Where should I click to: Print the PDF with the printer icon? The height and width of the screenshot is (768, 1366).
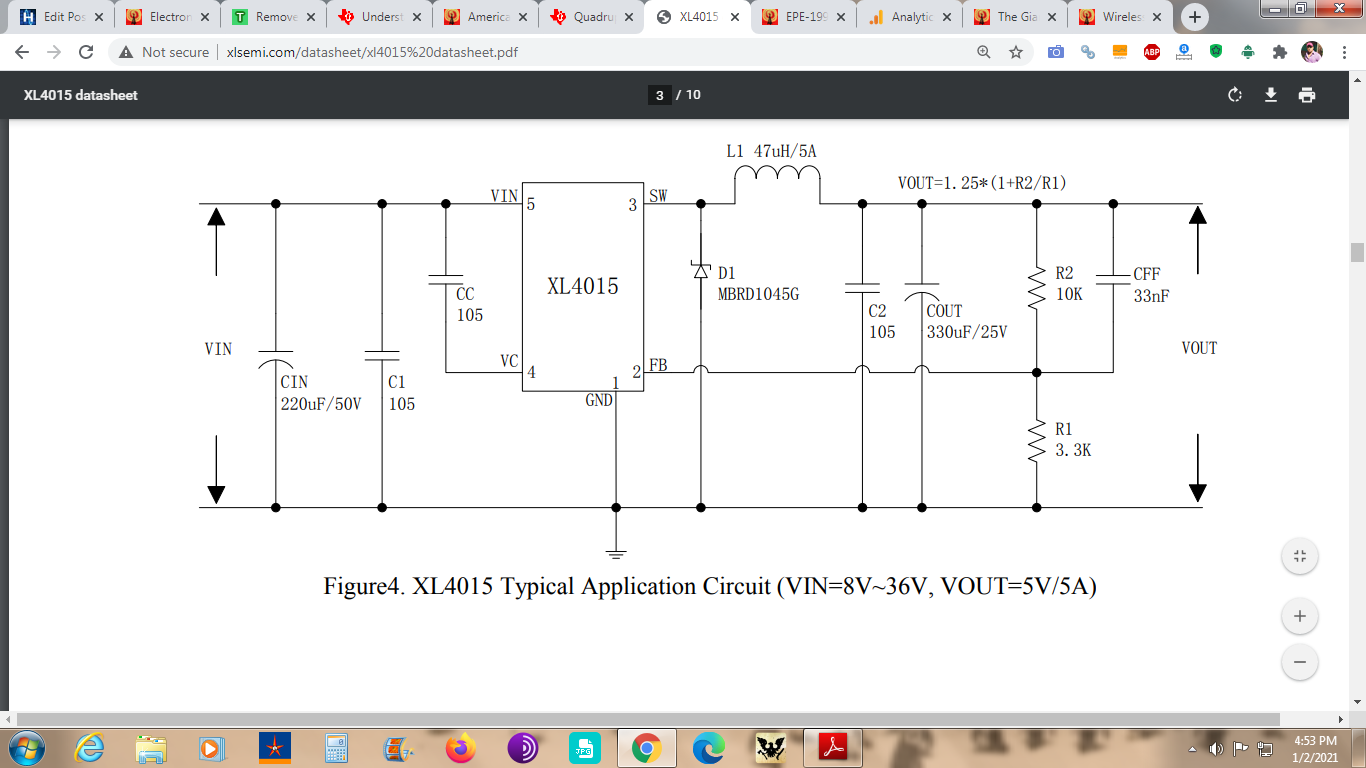click(1307, 95)
